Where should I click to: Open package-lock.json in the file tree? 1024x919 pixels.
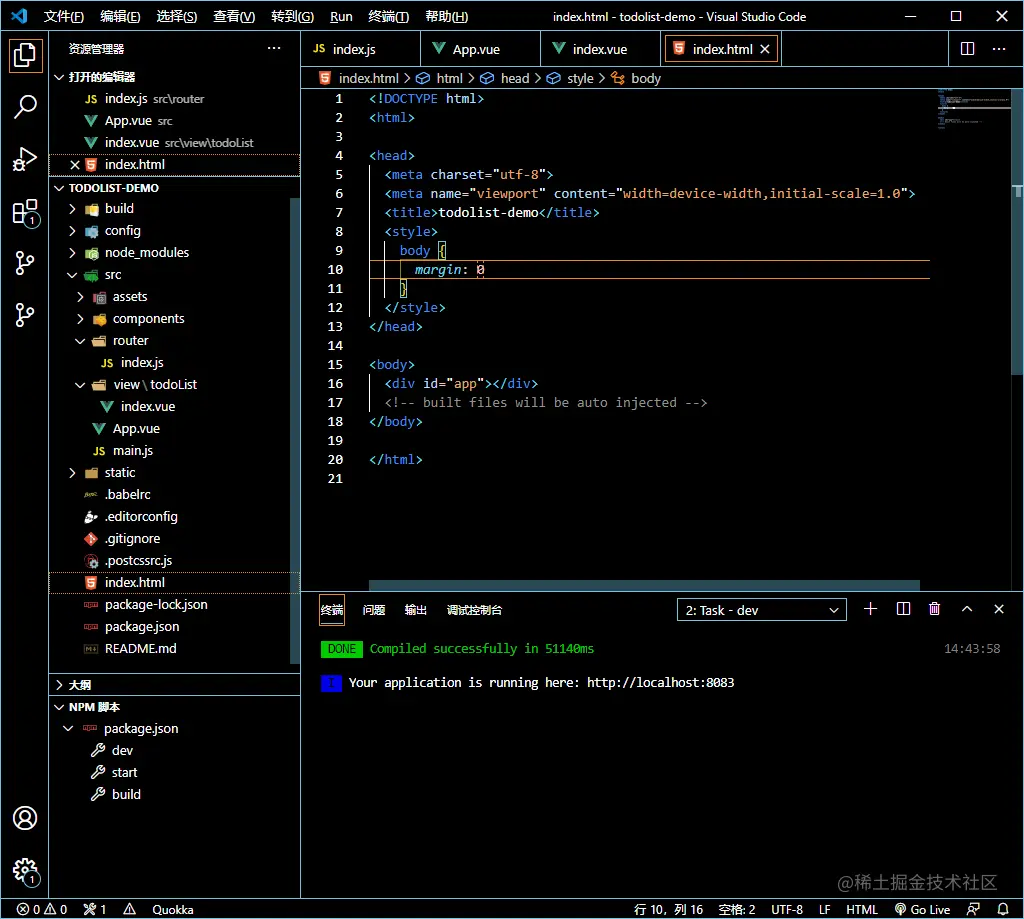click(156, 604)
